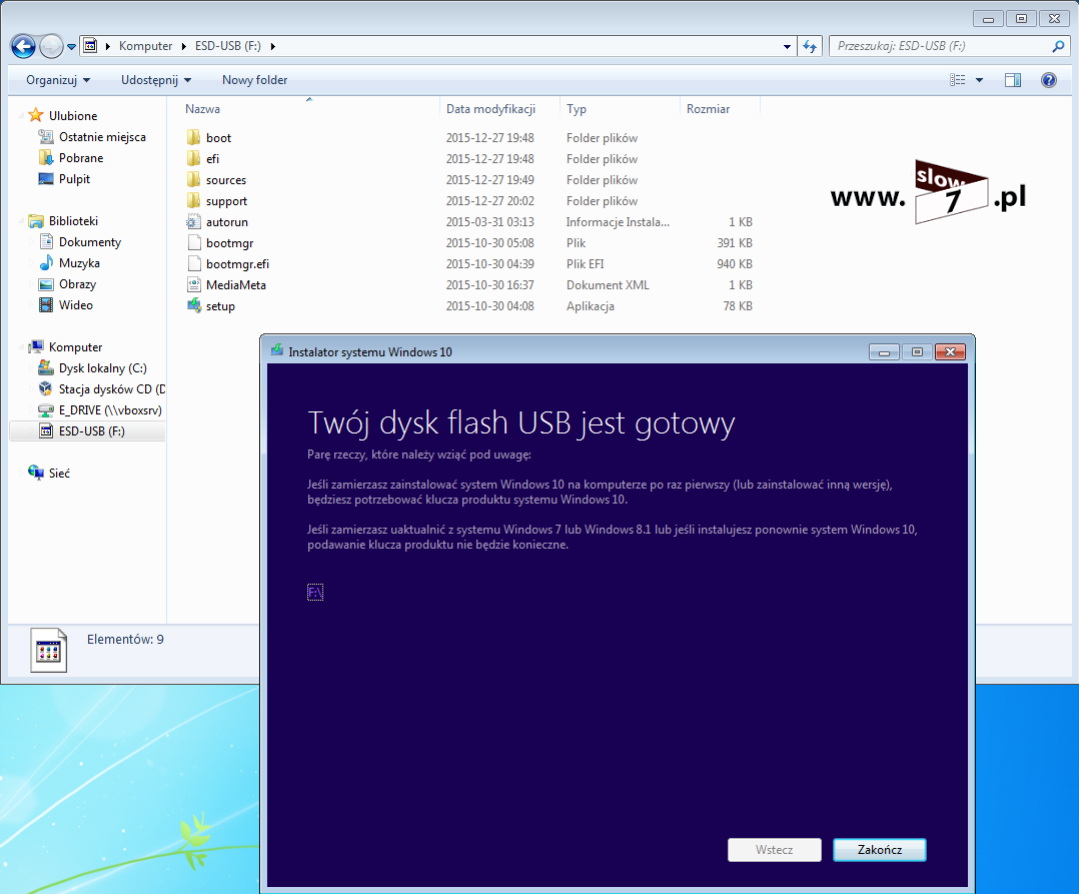
Task: Refresh the ESD-USB folder view
Action: click(x=810, y=46)
